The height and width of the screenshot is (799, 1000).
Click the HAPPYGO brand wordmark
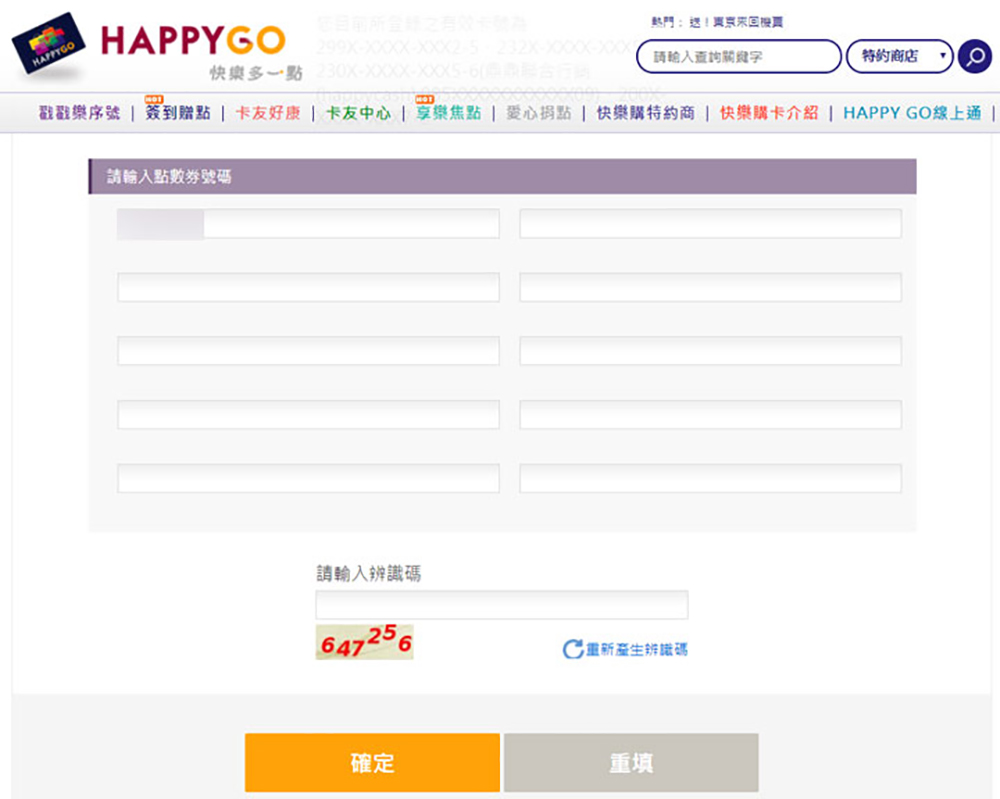193,40
